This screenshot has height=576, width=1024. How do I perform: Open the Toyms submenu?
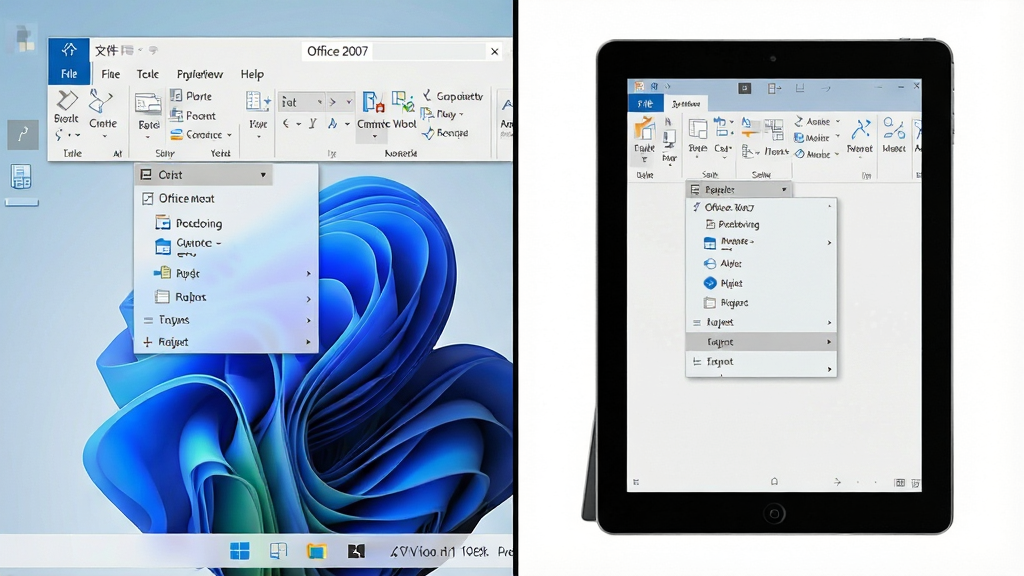pos(226,320)
